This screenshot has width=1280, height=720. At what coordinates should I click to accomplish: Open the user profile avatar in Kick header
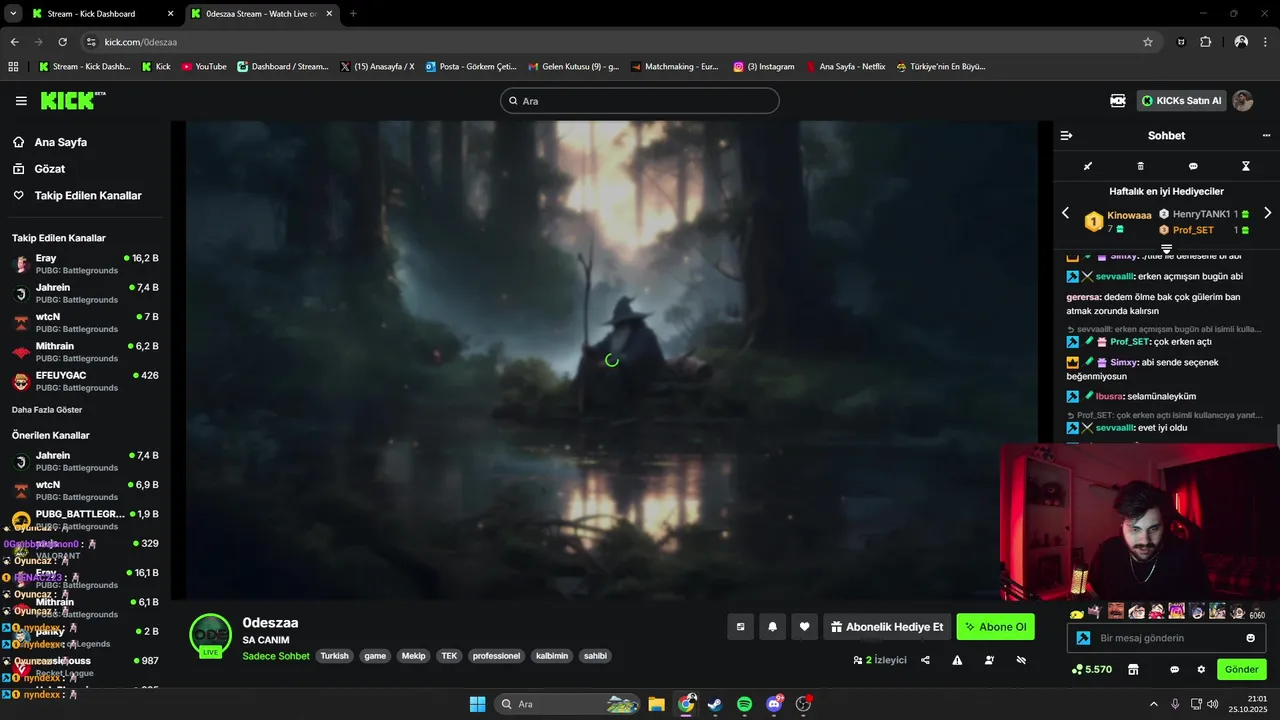(1243, 101)
